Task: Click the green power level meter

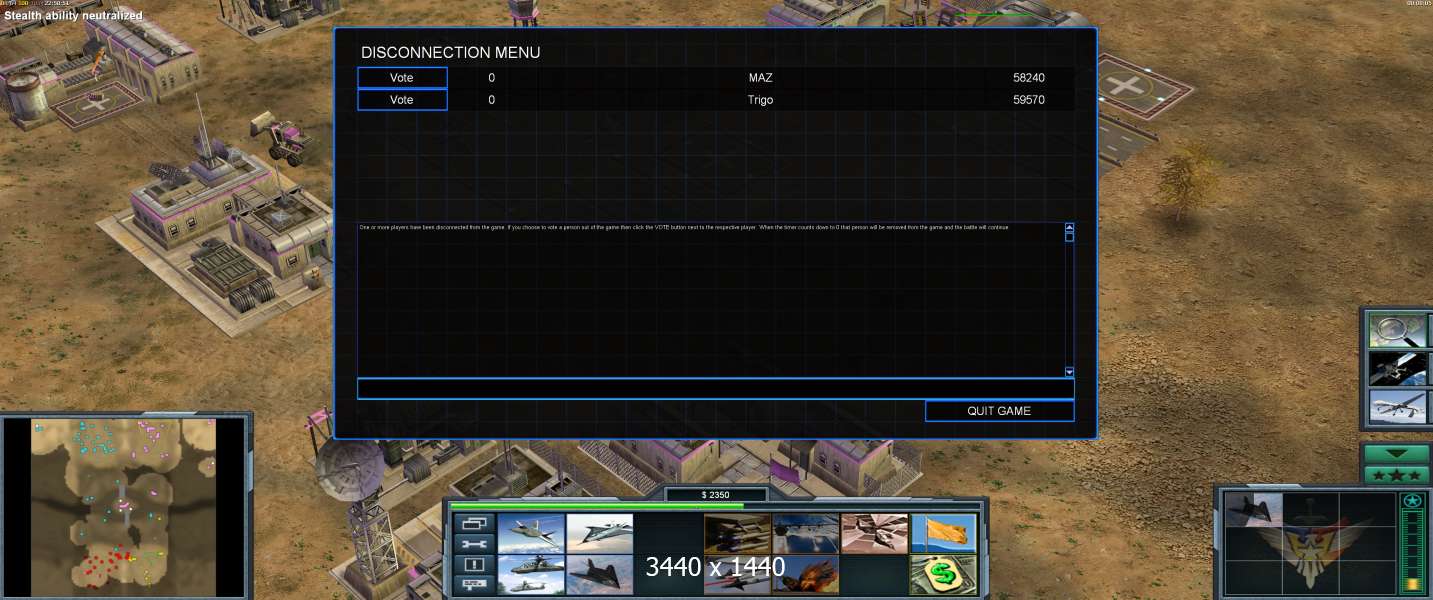Action: pyautogui.click(x=1413, y=552)
